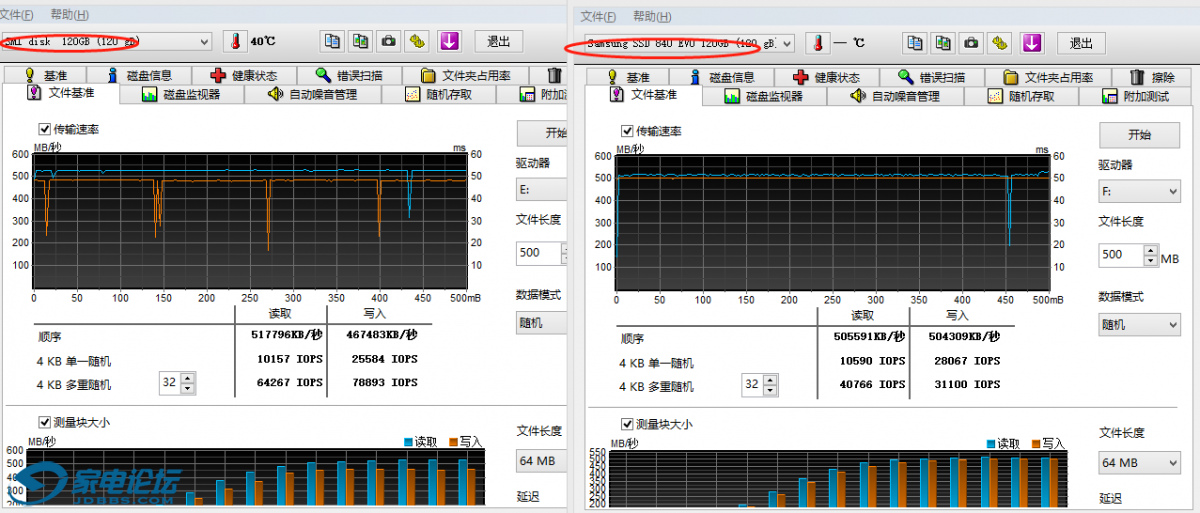
Task: Open 64 MB file length dropdown, right window
Action: click(x=1139, y=462)
